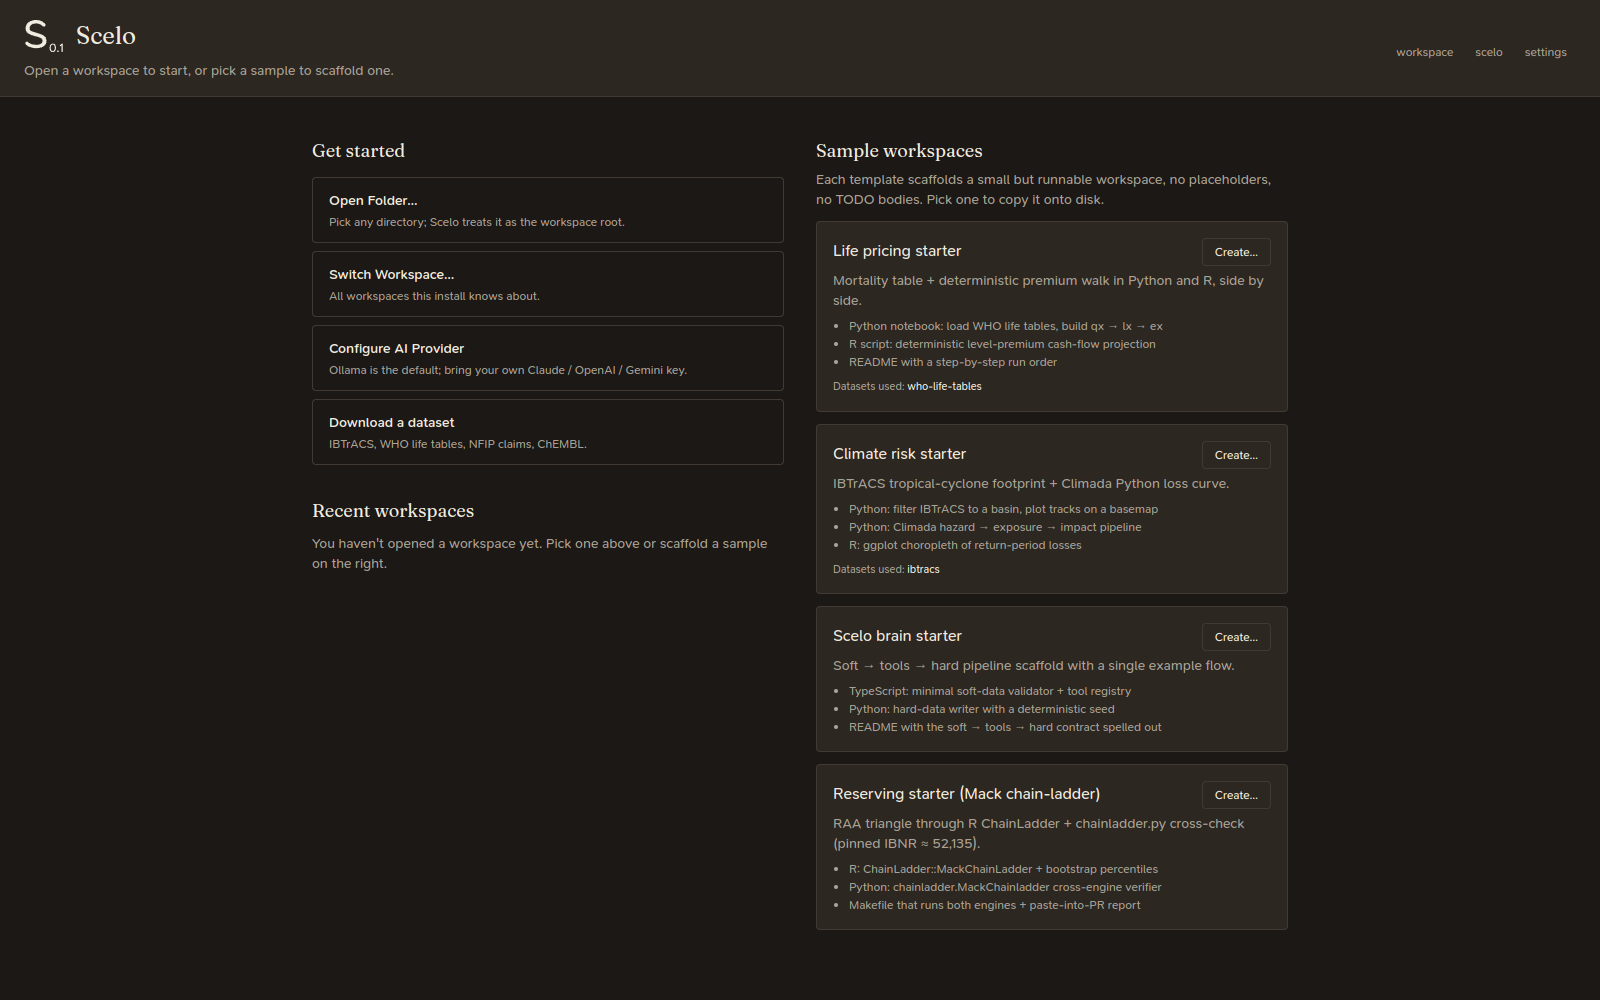This screenshot has width=1600, height=1000.
Task: Open the Configure AI Provider card
Action: point(547,358)
